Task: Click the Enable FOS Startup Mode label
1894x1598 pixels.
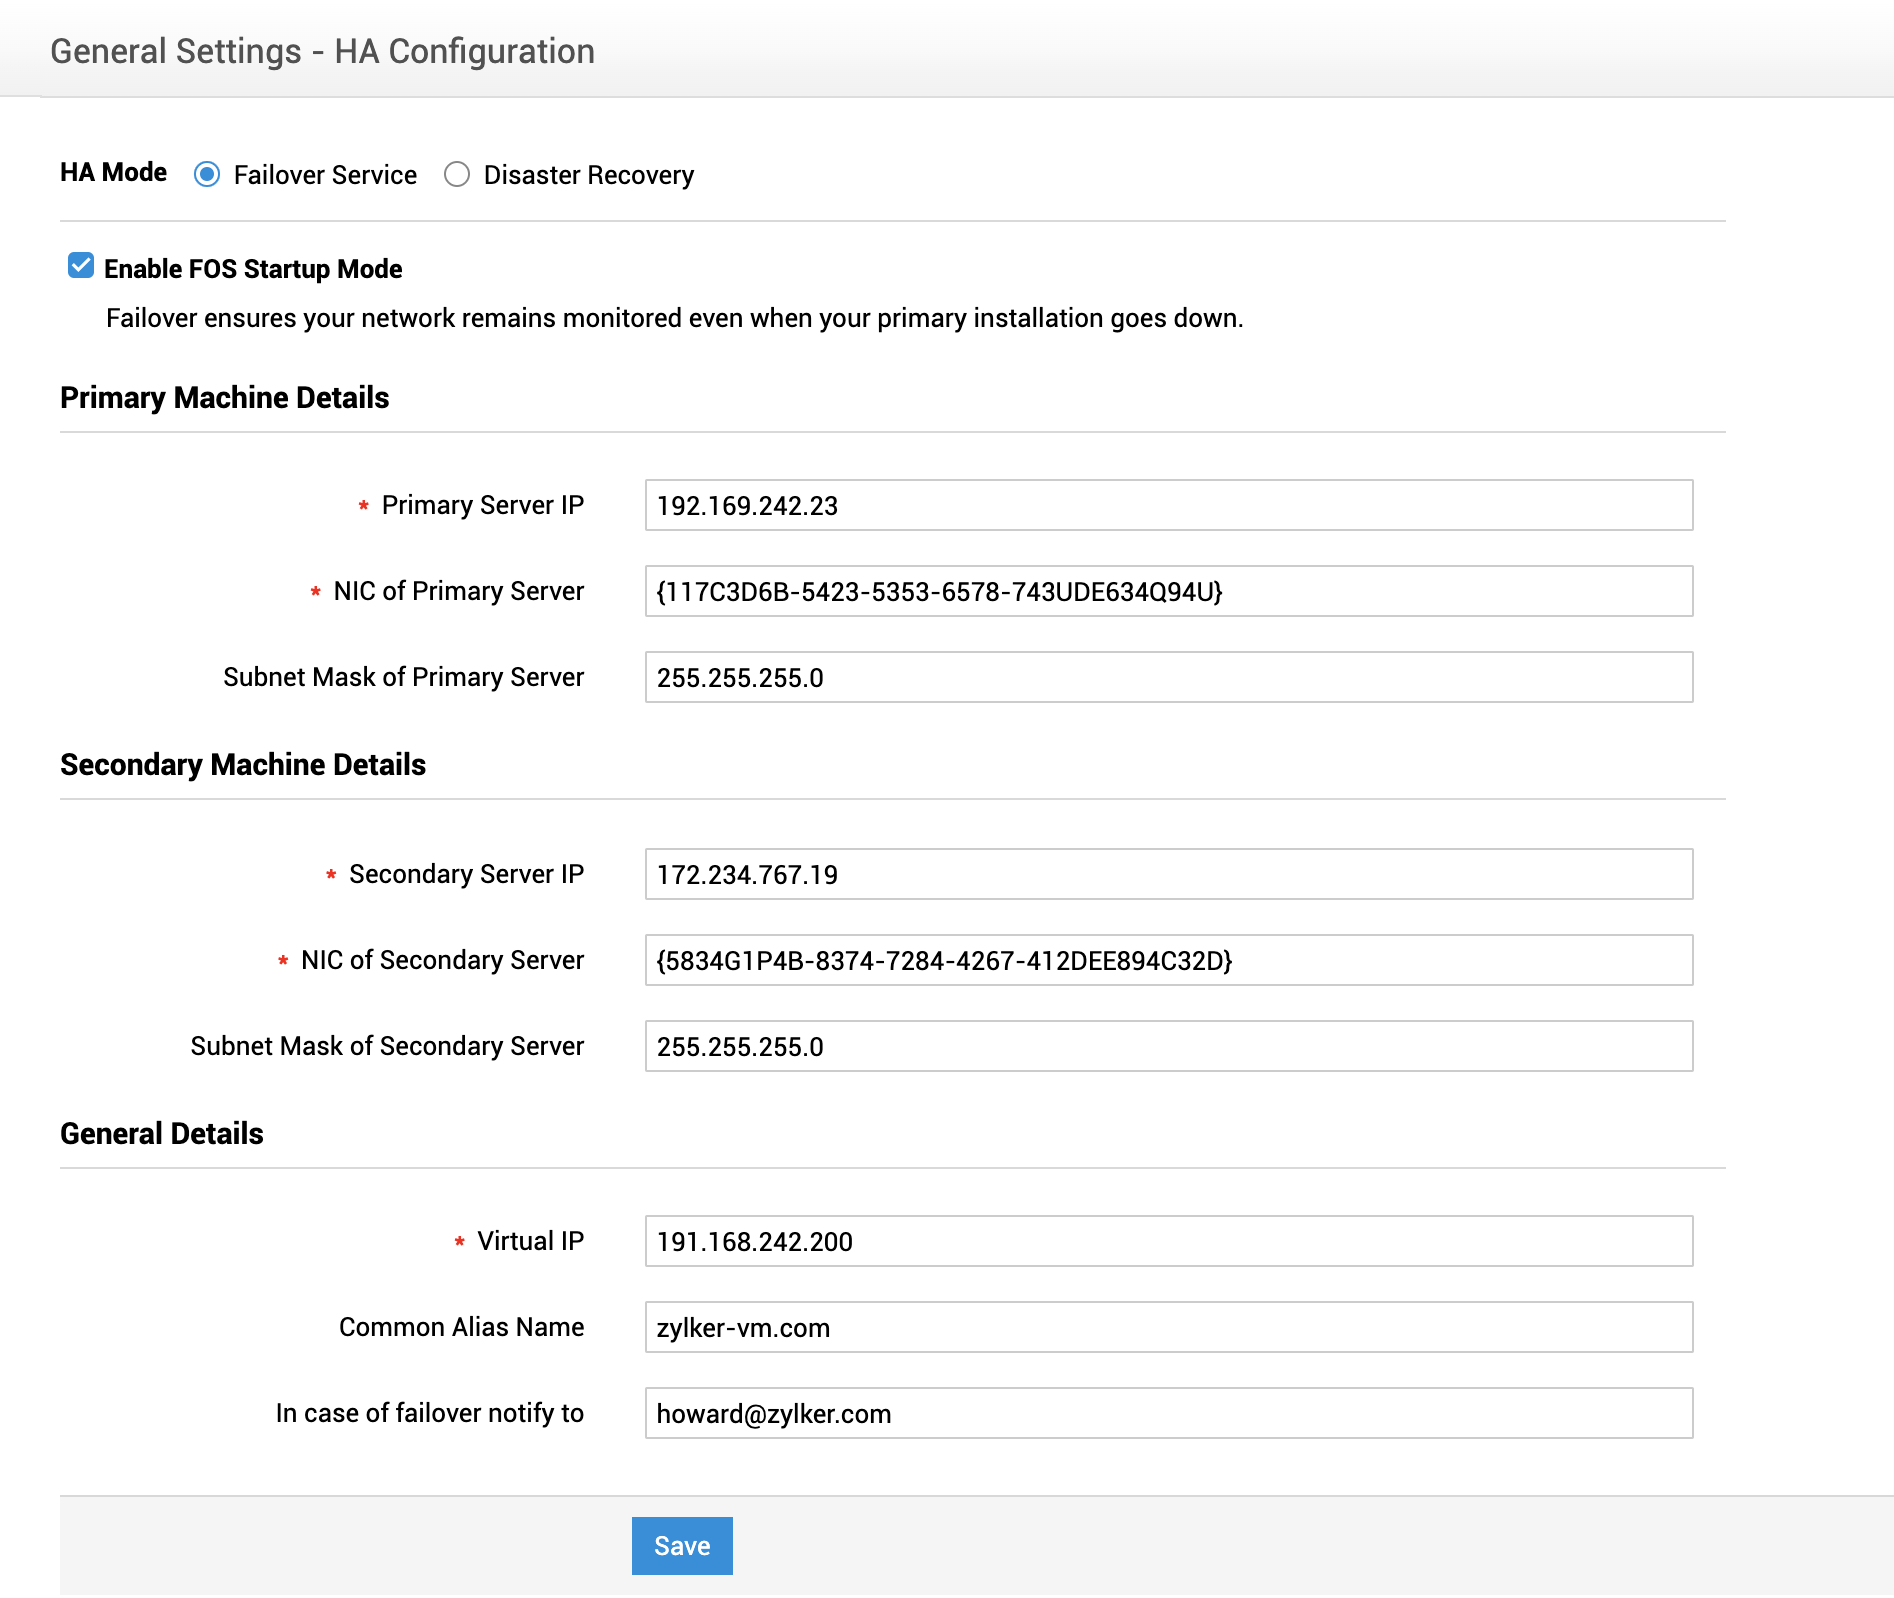Action: (253, 269)
